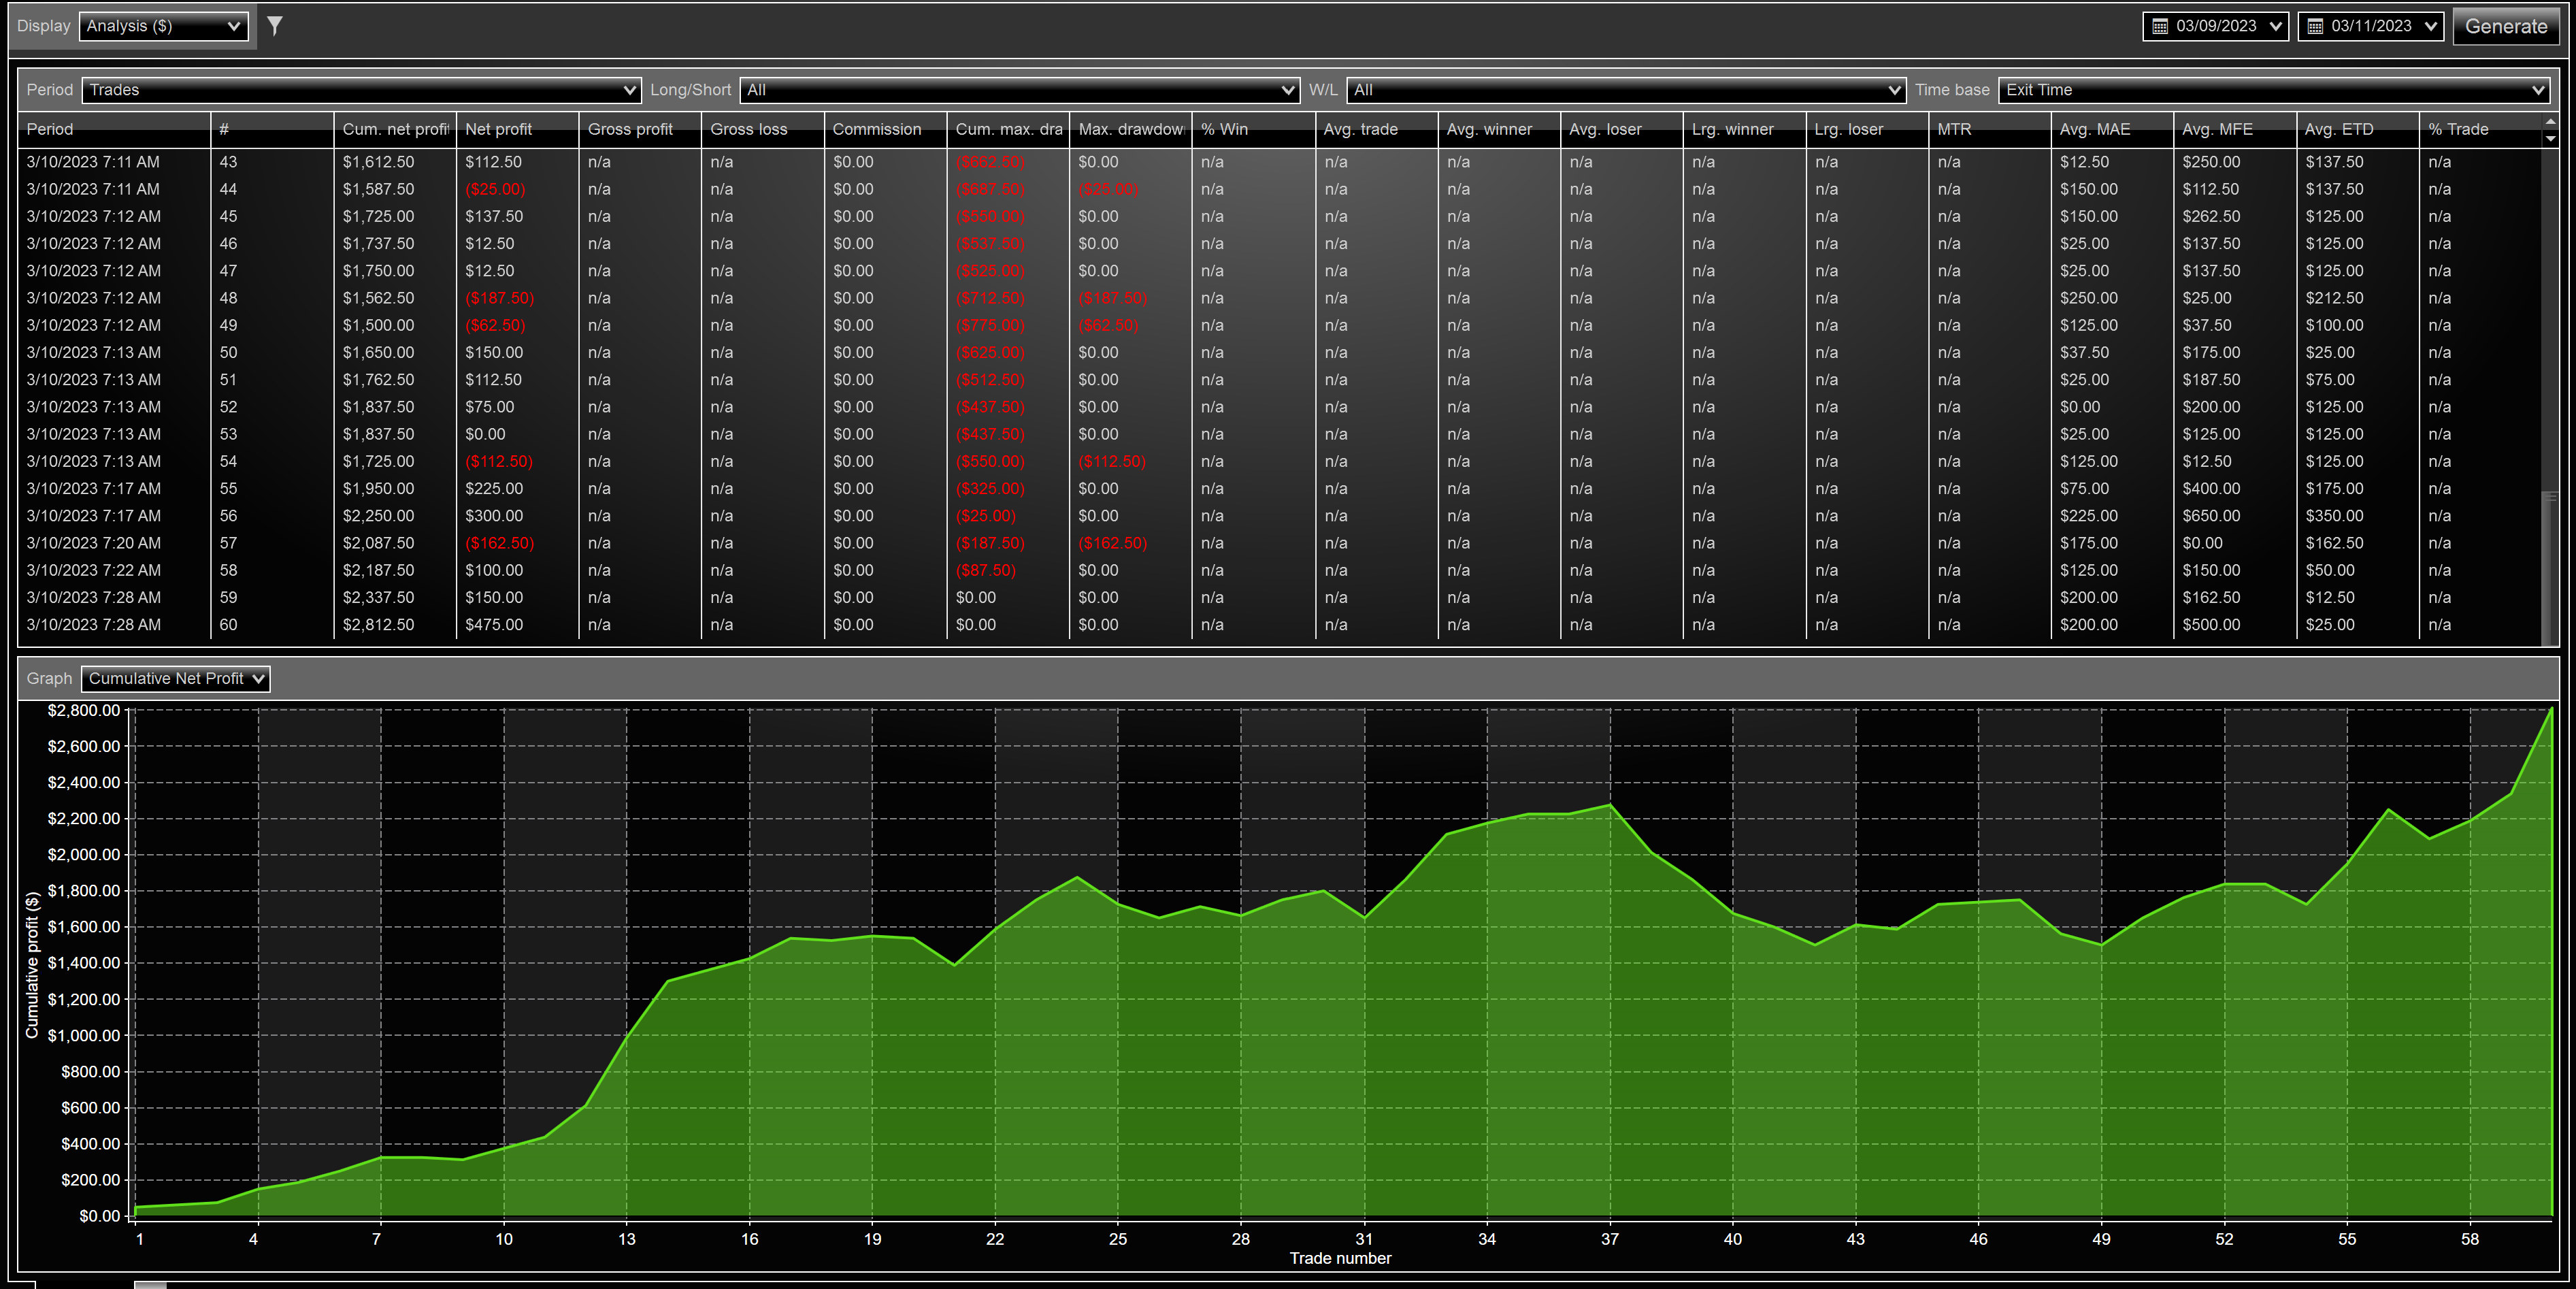
Task: Click the table scrollbar down arrow
Action: 2550,138
